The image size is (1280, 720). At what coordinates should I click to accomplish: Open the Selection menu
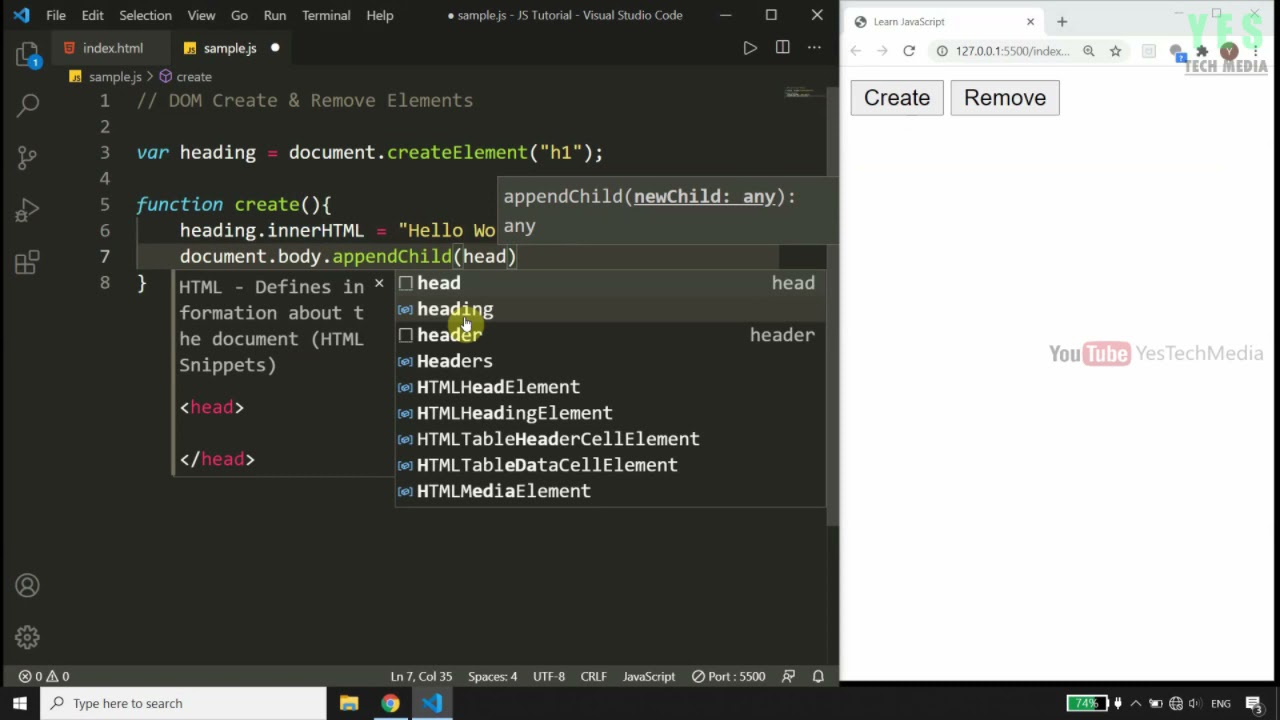click(x=145, y=15)
